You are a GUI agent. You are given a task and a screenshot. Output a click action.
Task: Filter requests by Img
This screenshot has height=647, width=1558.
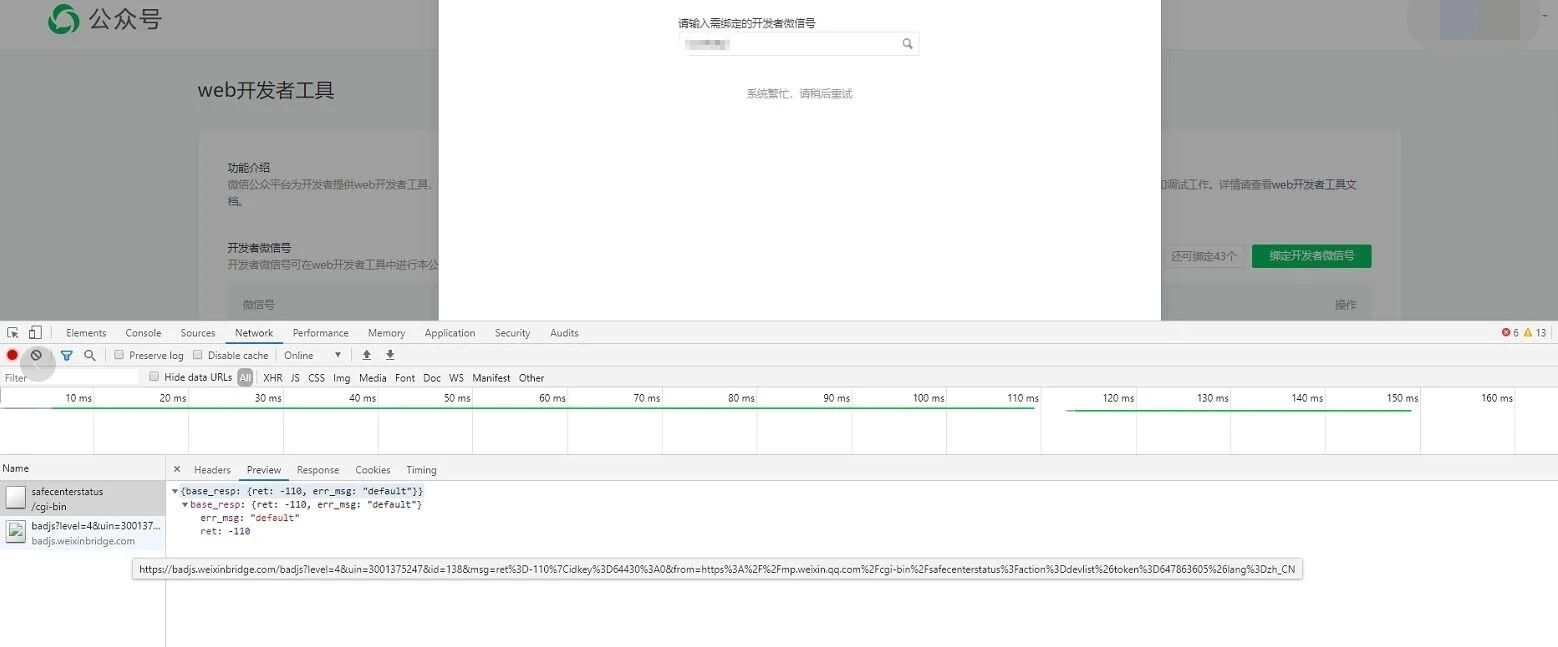point(342,378)
